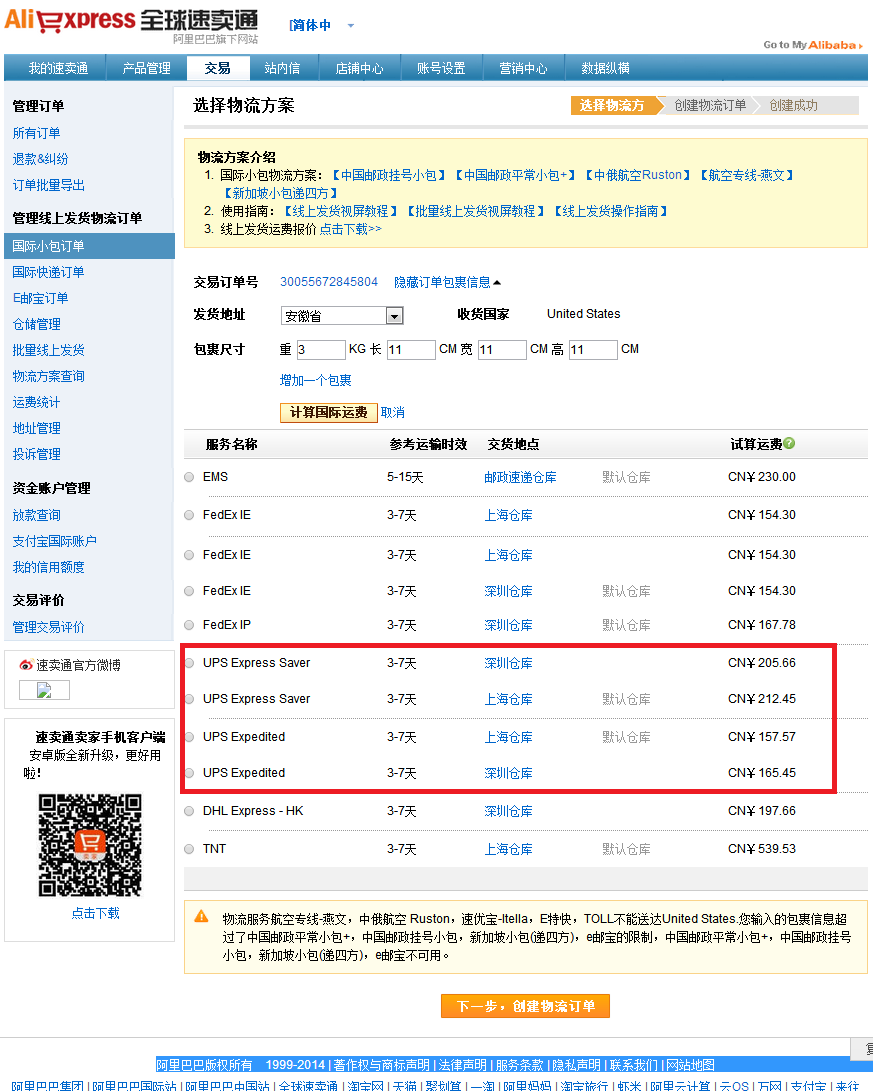Click 点击下载>> freight quote link
The image size is (873, 1092).
point(350,229)
